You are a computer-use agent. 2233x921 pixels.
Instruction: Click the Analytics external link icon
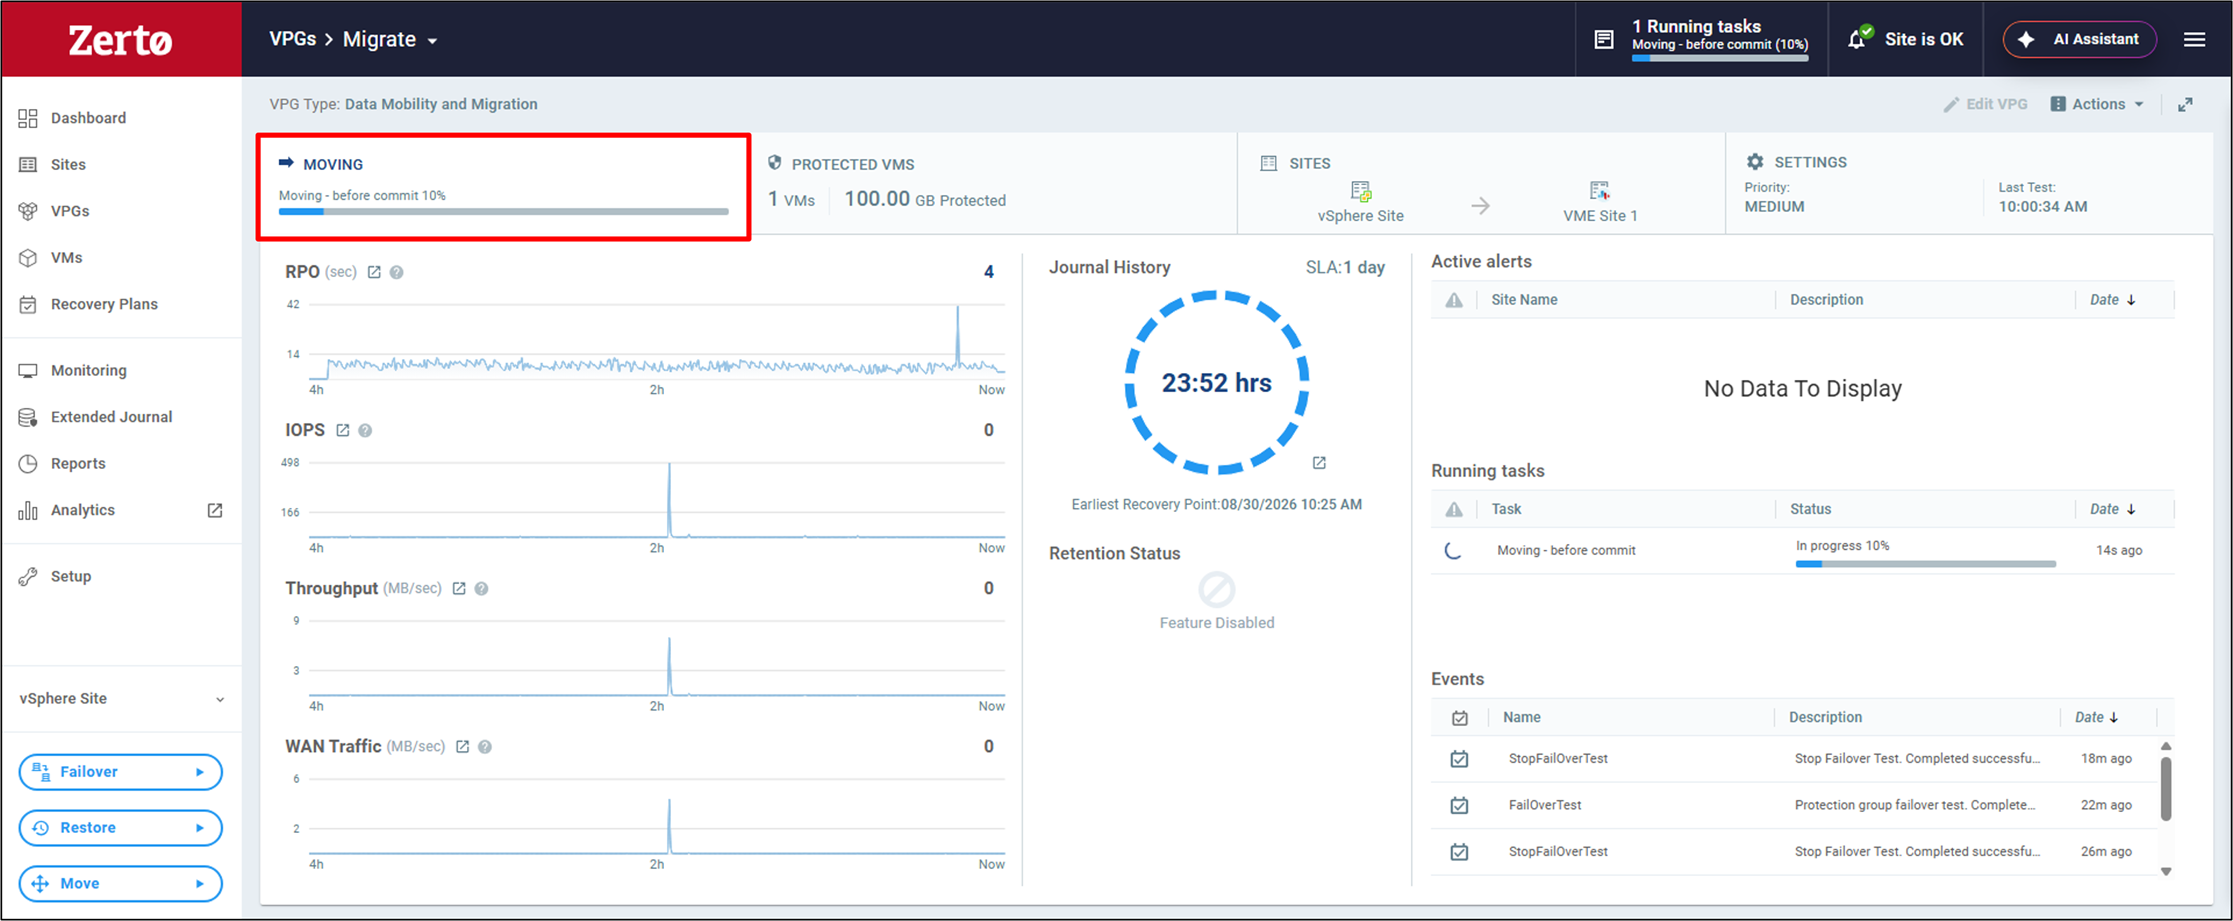[215, 510]
